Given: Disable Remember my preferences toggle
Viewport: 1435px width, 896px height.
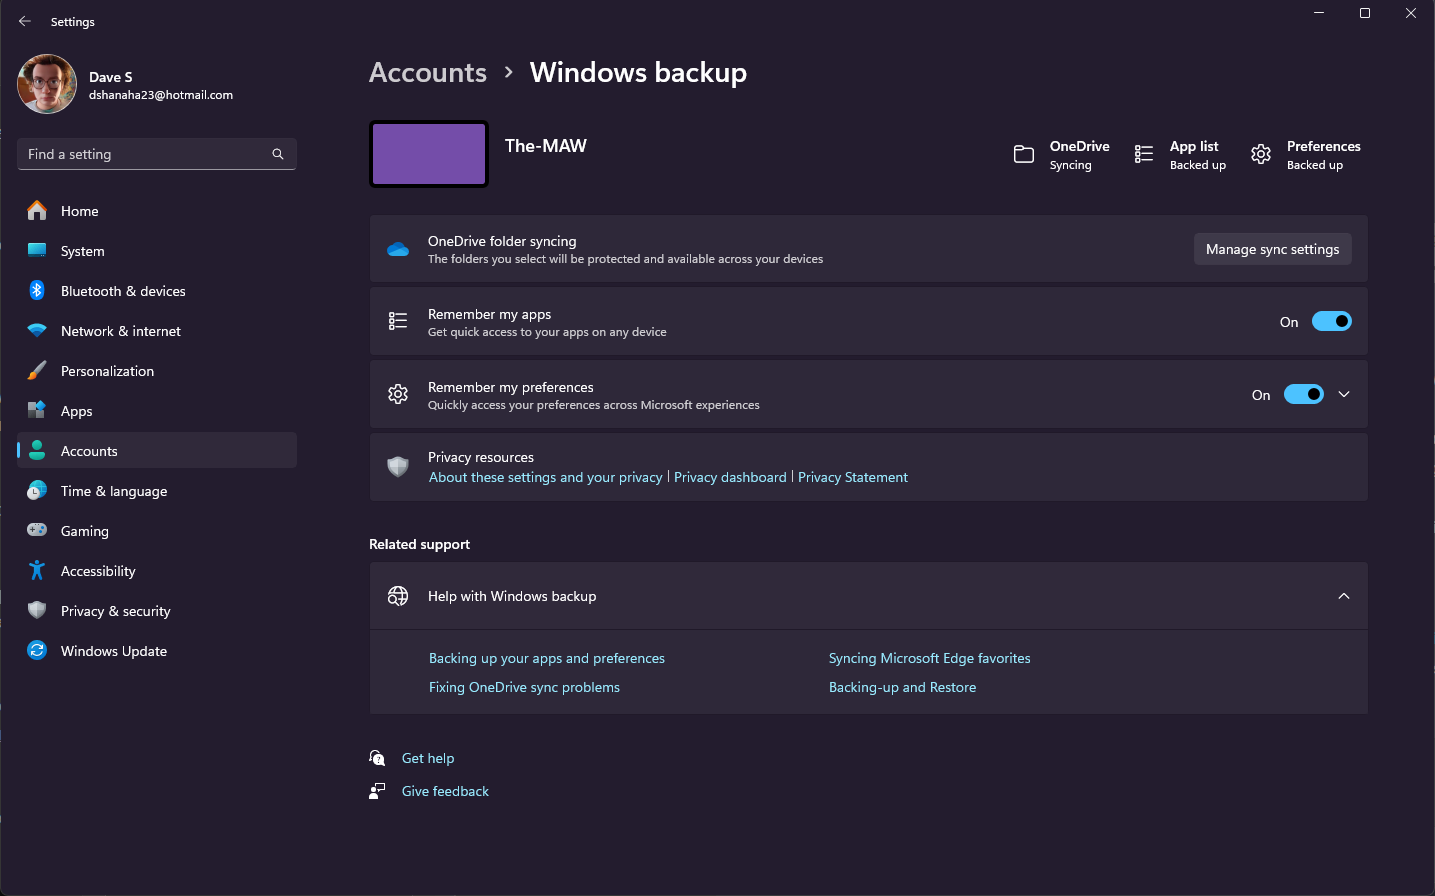Looking at the screenshot, I should coord(1303,394).
